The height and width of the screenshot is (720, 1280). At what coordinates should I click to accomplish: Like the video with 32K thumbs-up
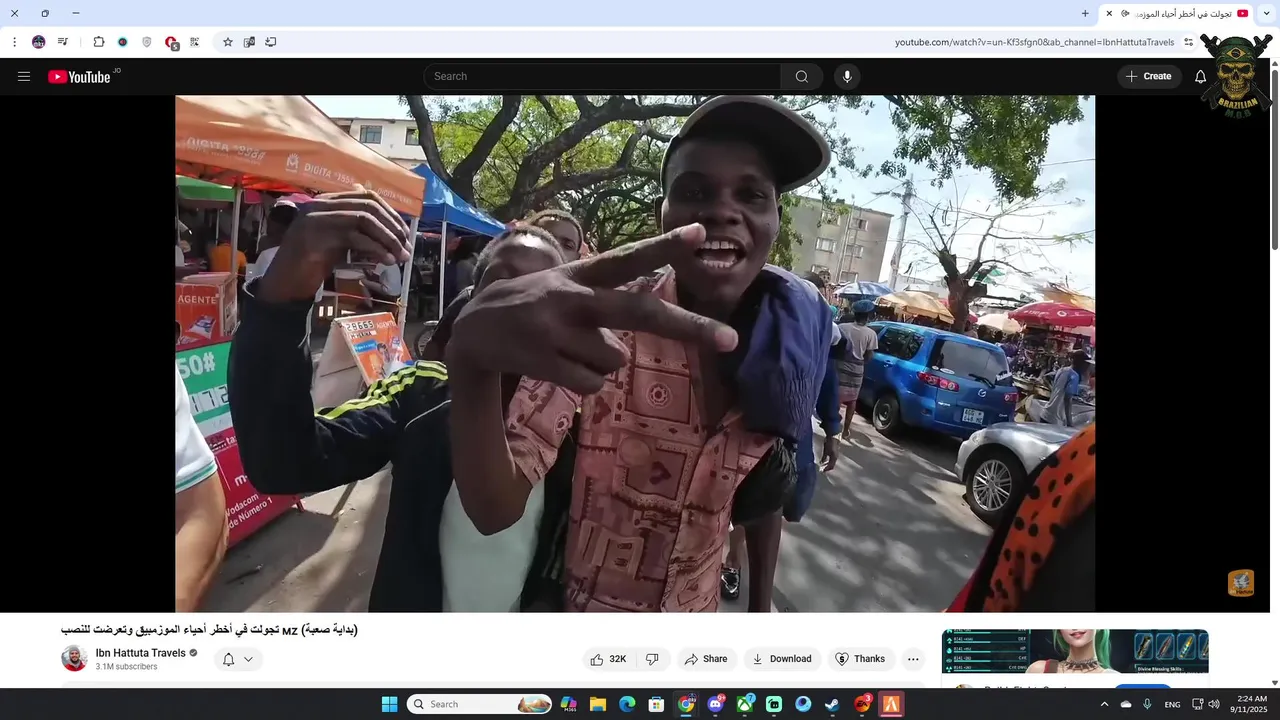click(x=609, y=659)
